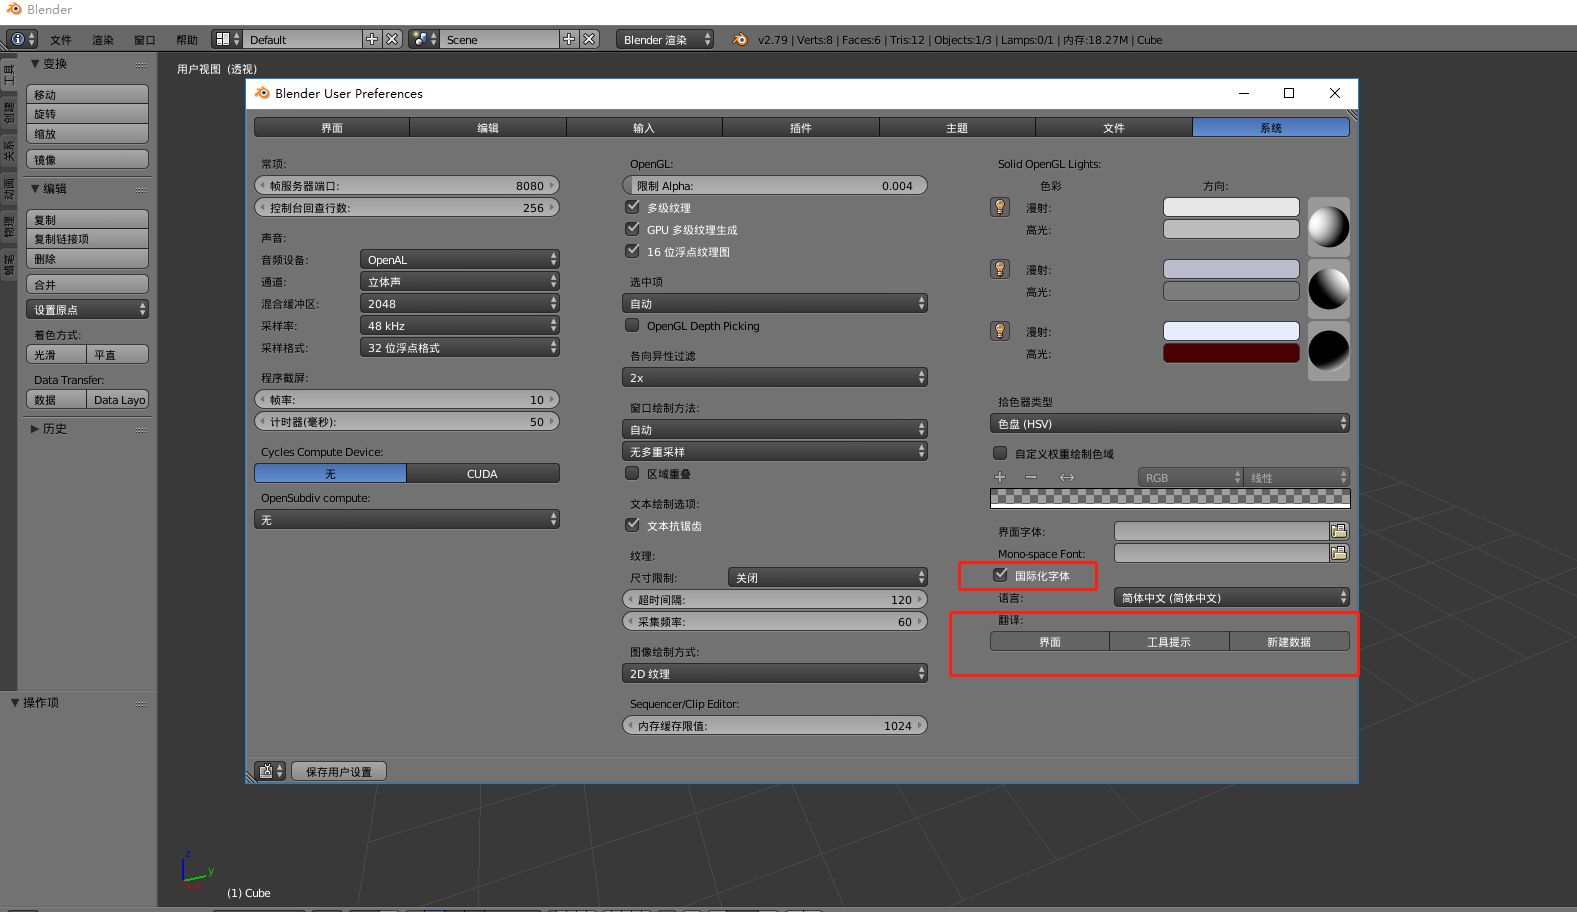This screenshot has height=912, width=1577.
Task: Enable OpenGL Depth Picking checkbox
Action: 632,325
